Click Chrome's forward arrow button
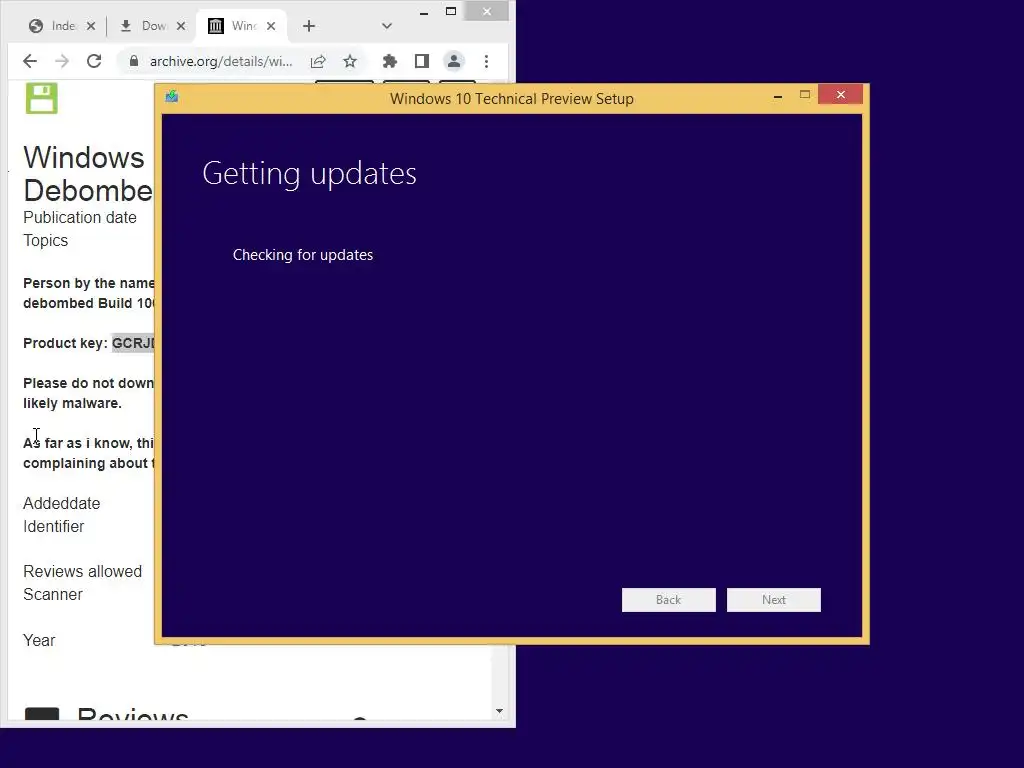Image resolution: width=1024 pixels, height=768 pixels. tap(62, 61)
